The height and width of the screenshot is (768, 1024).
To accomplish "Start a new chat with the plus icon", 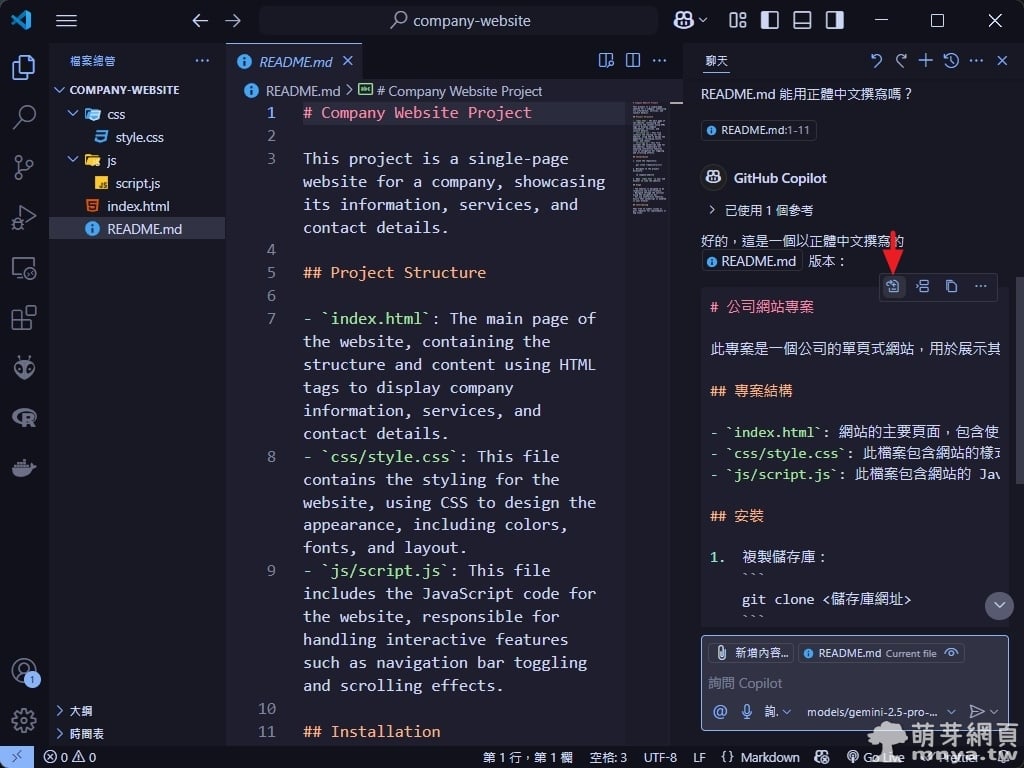I will click(926, 61).
